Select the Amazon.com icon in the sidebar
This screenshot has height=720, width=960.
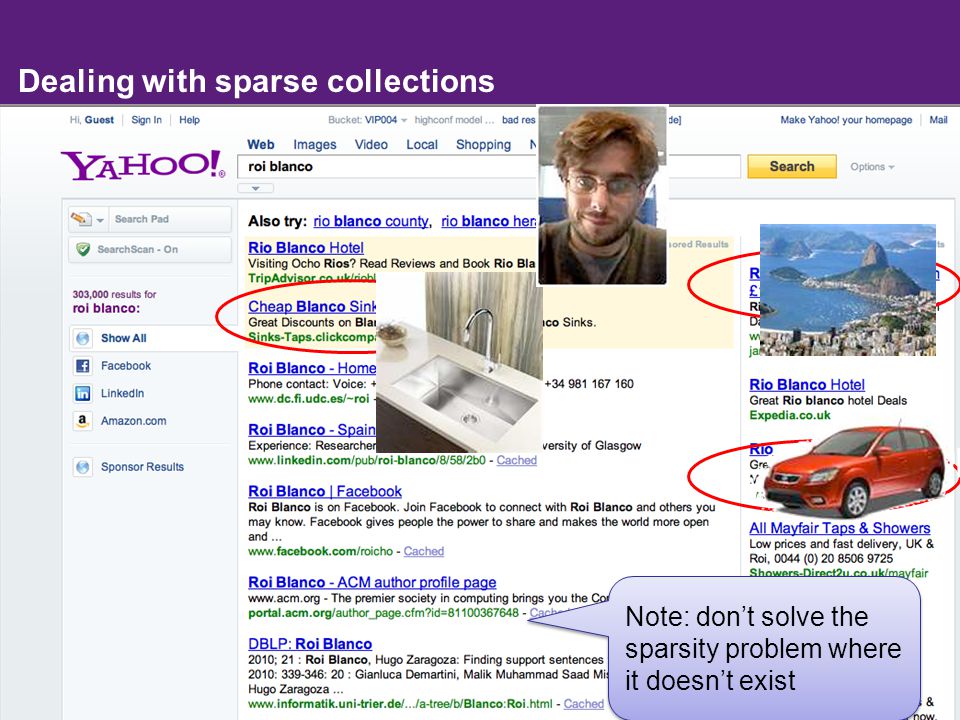82,421
